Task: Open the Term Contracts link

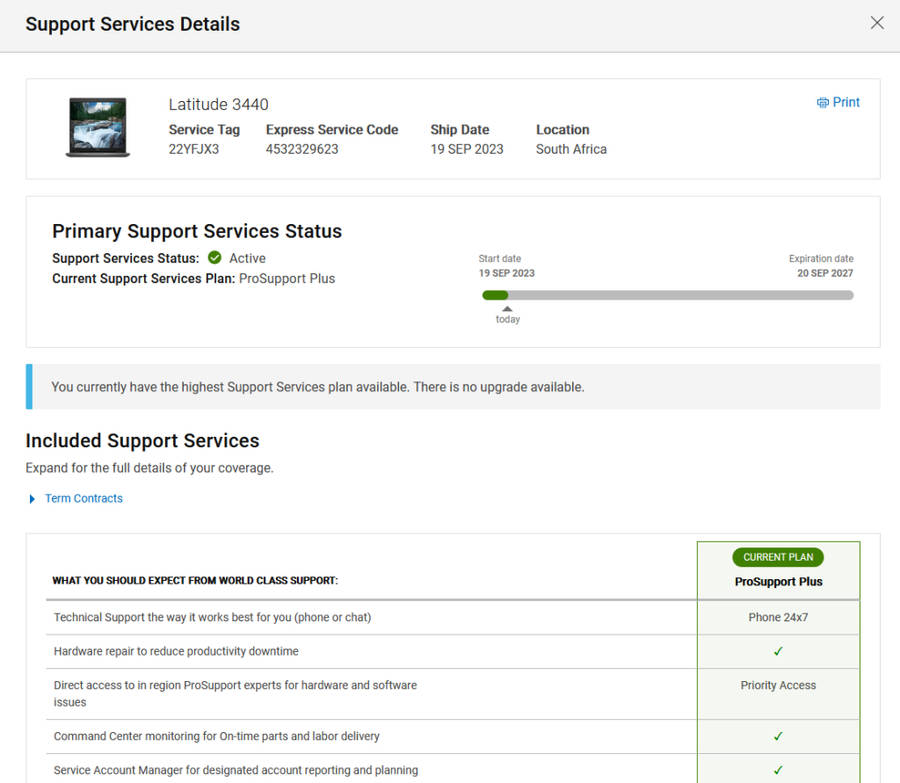Action: tap(84, 498)
